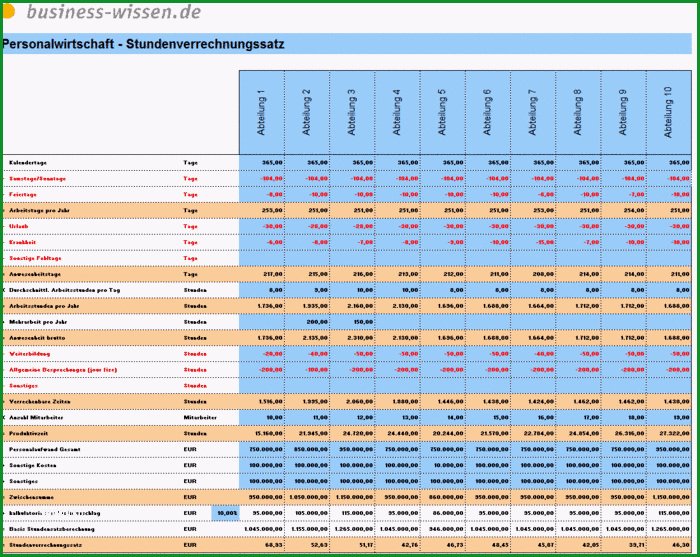Select empty Mehrarbeit cell for Abteilung 1

point(262,322)
